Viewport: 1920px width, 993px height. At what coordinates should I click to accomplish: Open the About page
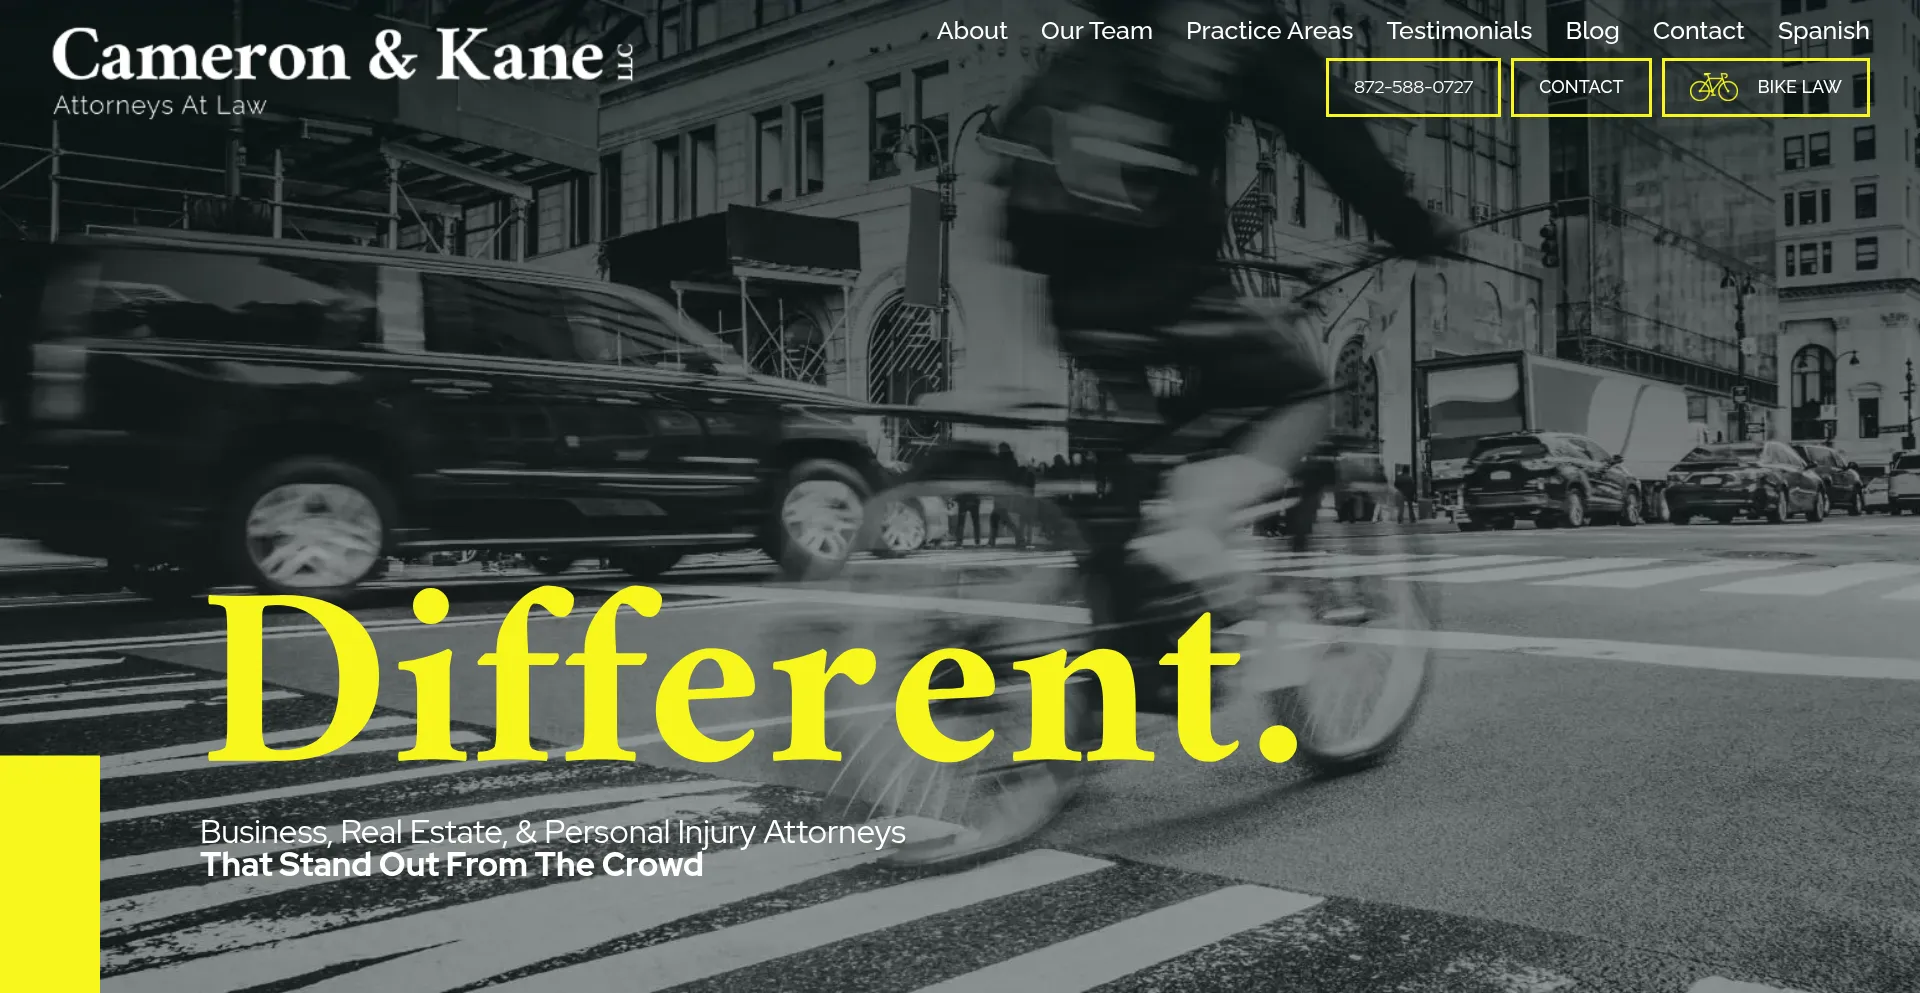click(971, 31)
